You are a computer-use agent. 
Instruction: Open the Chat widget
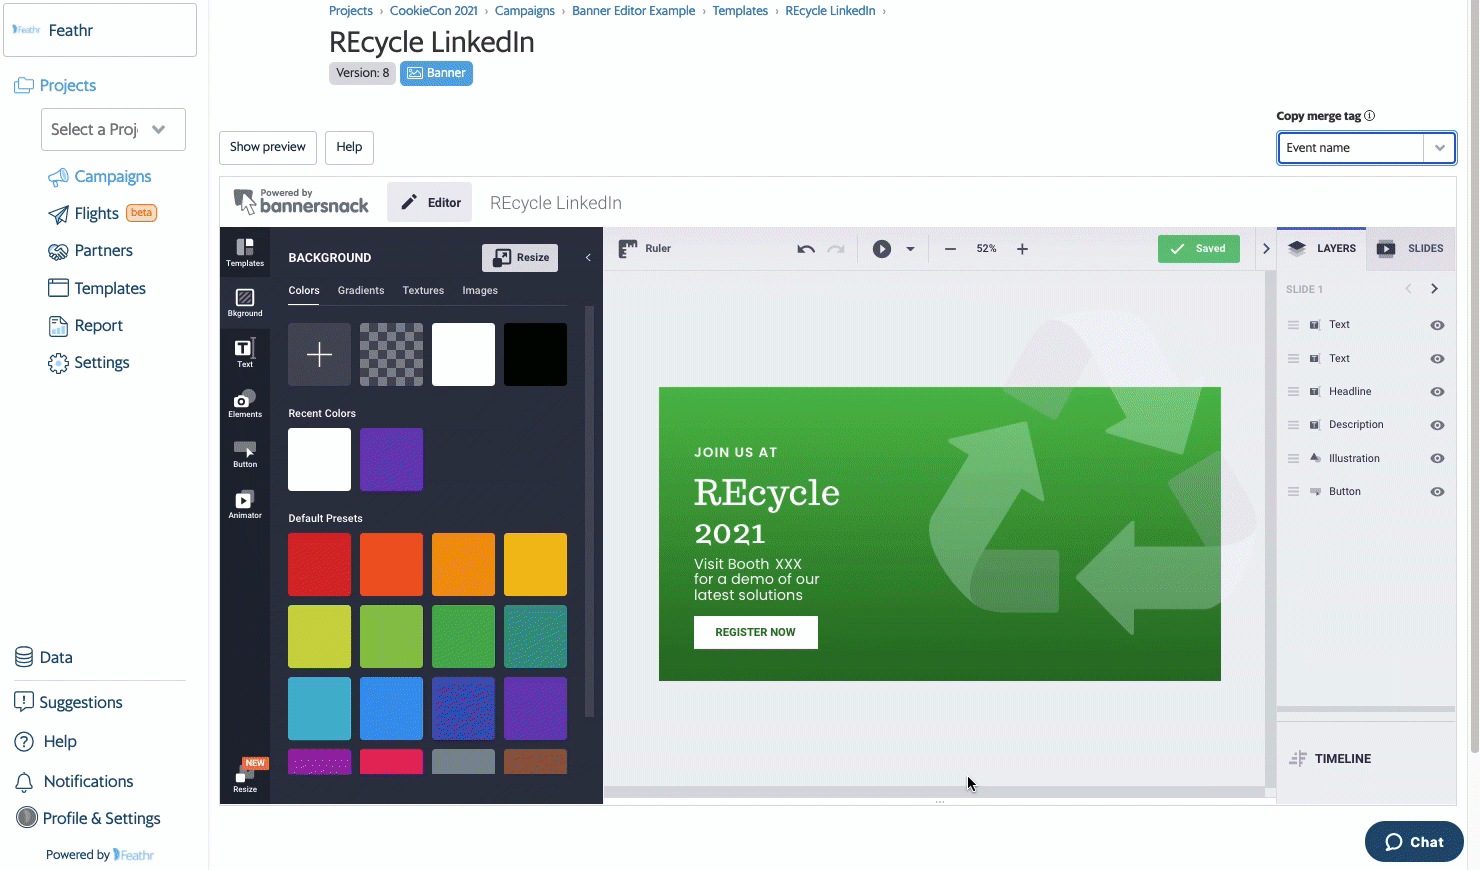1414,842
